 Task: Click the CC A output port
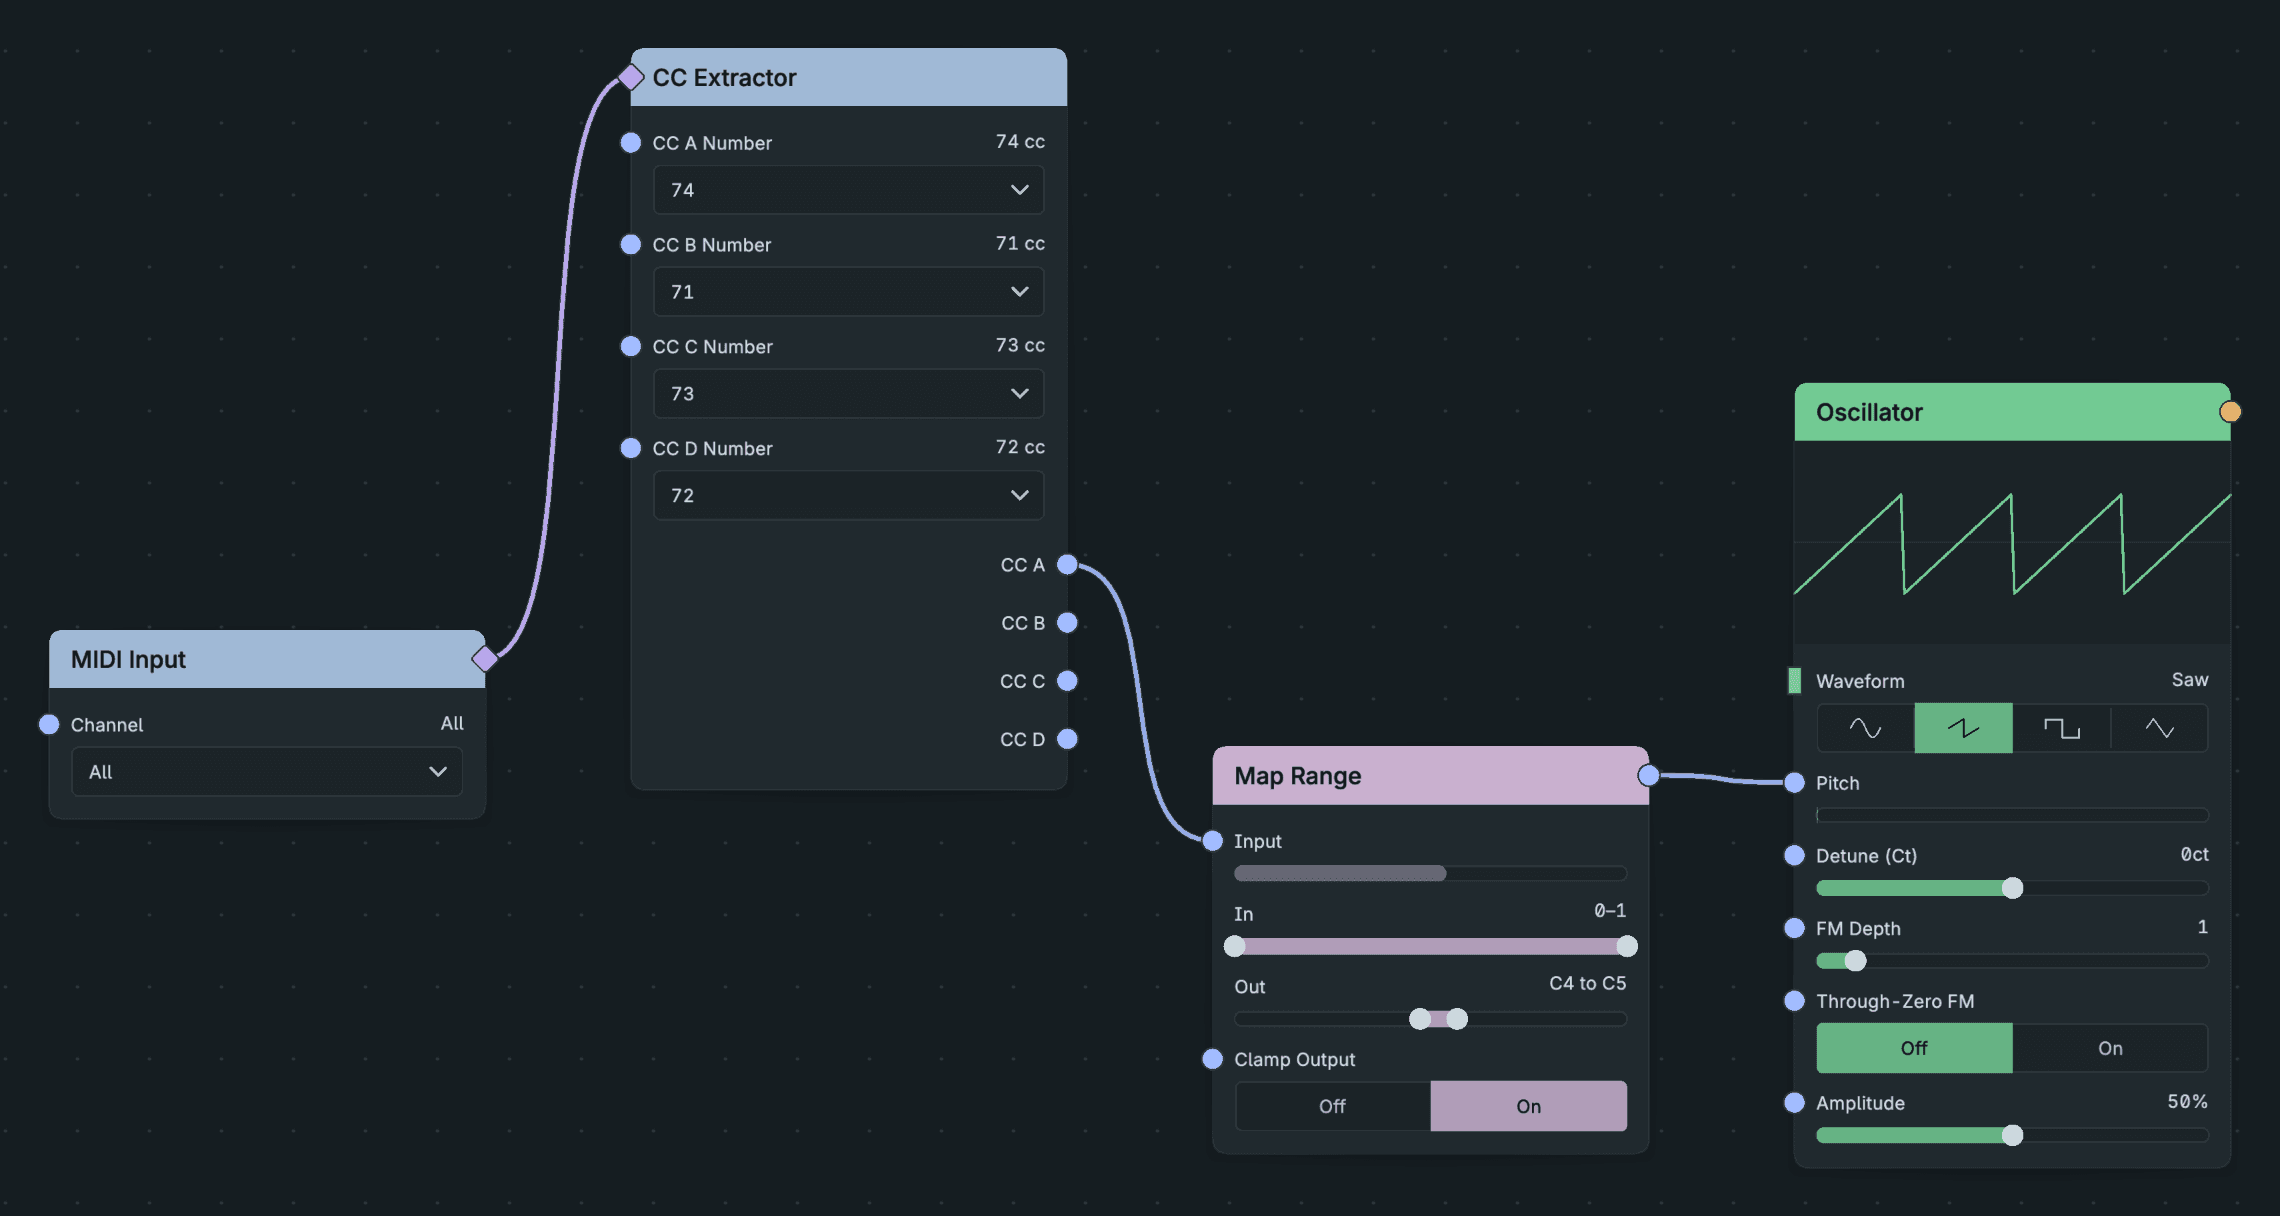click(x=1067, y=565)
